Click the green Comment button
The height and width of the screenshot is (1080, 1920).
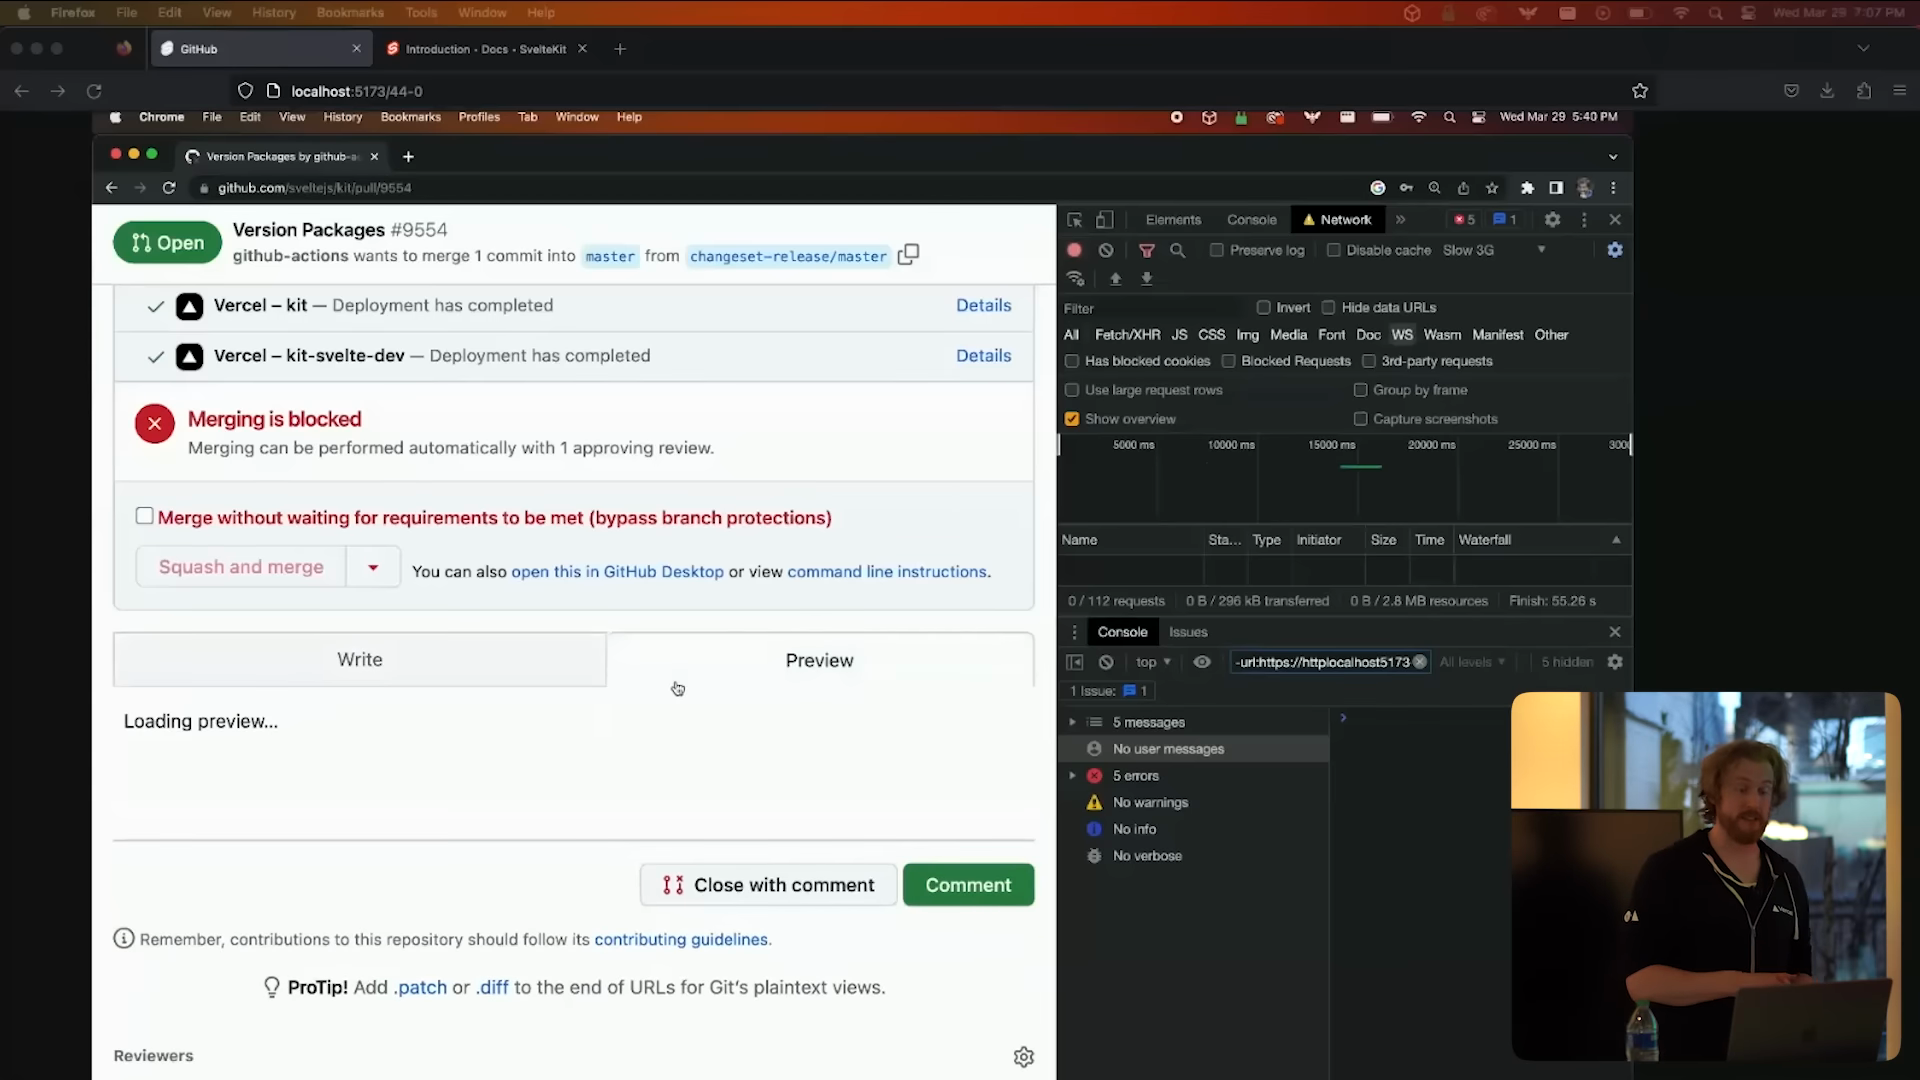tap(968, 885)
